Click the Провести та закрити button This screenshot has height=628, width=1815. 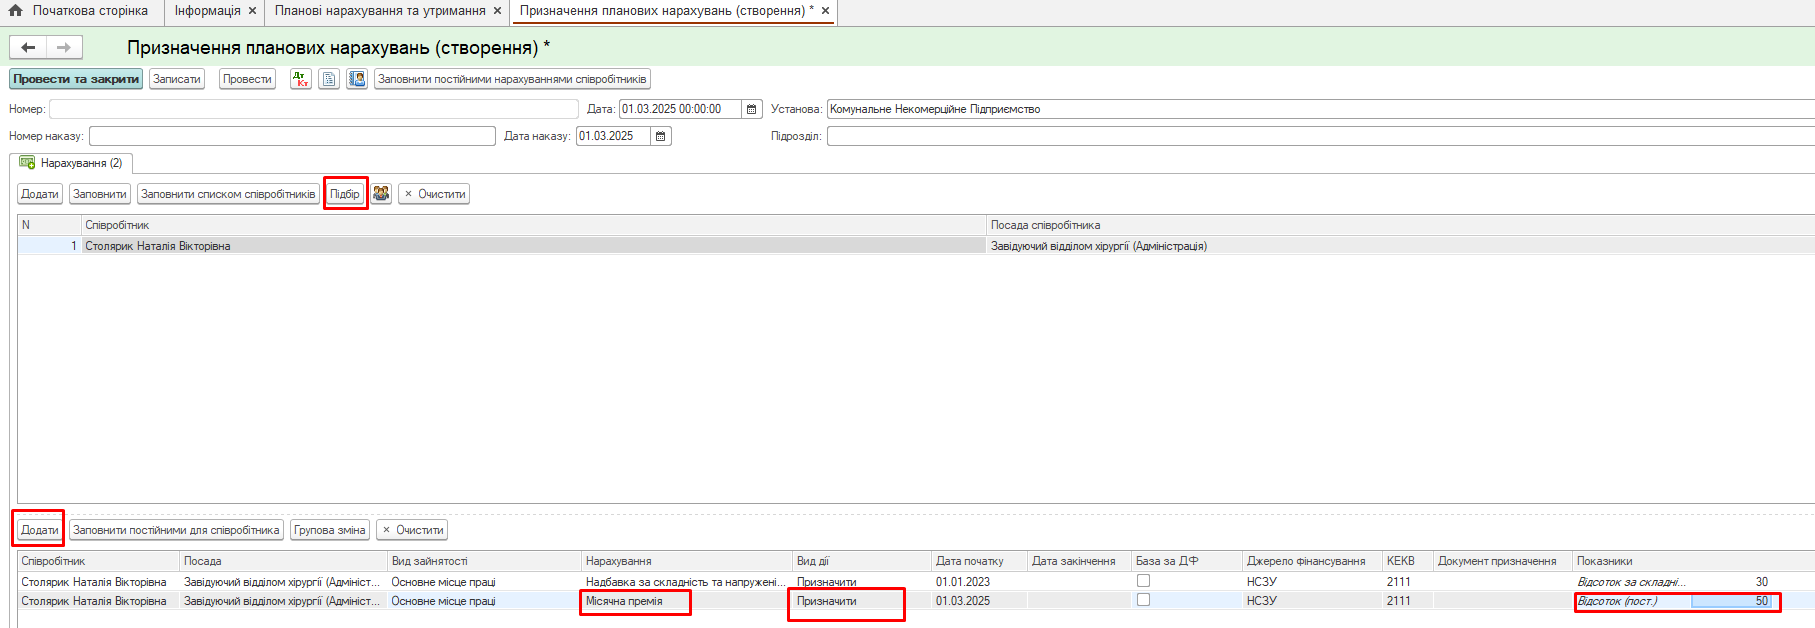pyautogui.click(x=76, y=79)
